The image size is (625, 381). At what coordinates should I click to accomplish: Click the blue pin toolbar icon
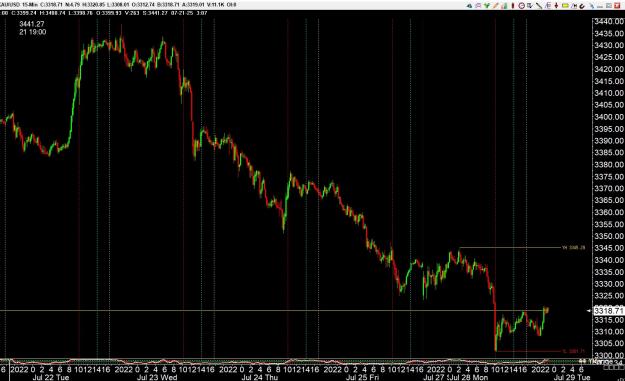[592, 6]
